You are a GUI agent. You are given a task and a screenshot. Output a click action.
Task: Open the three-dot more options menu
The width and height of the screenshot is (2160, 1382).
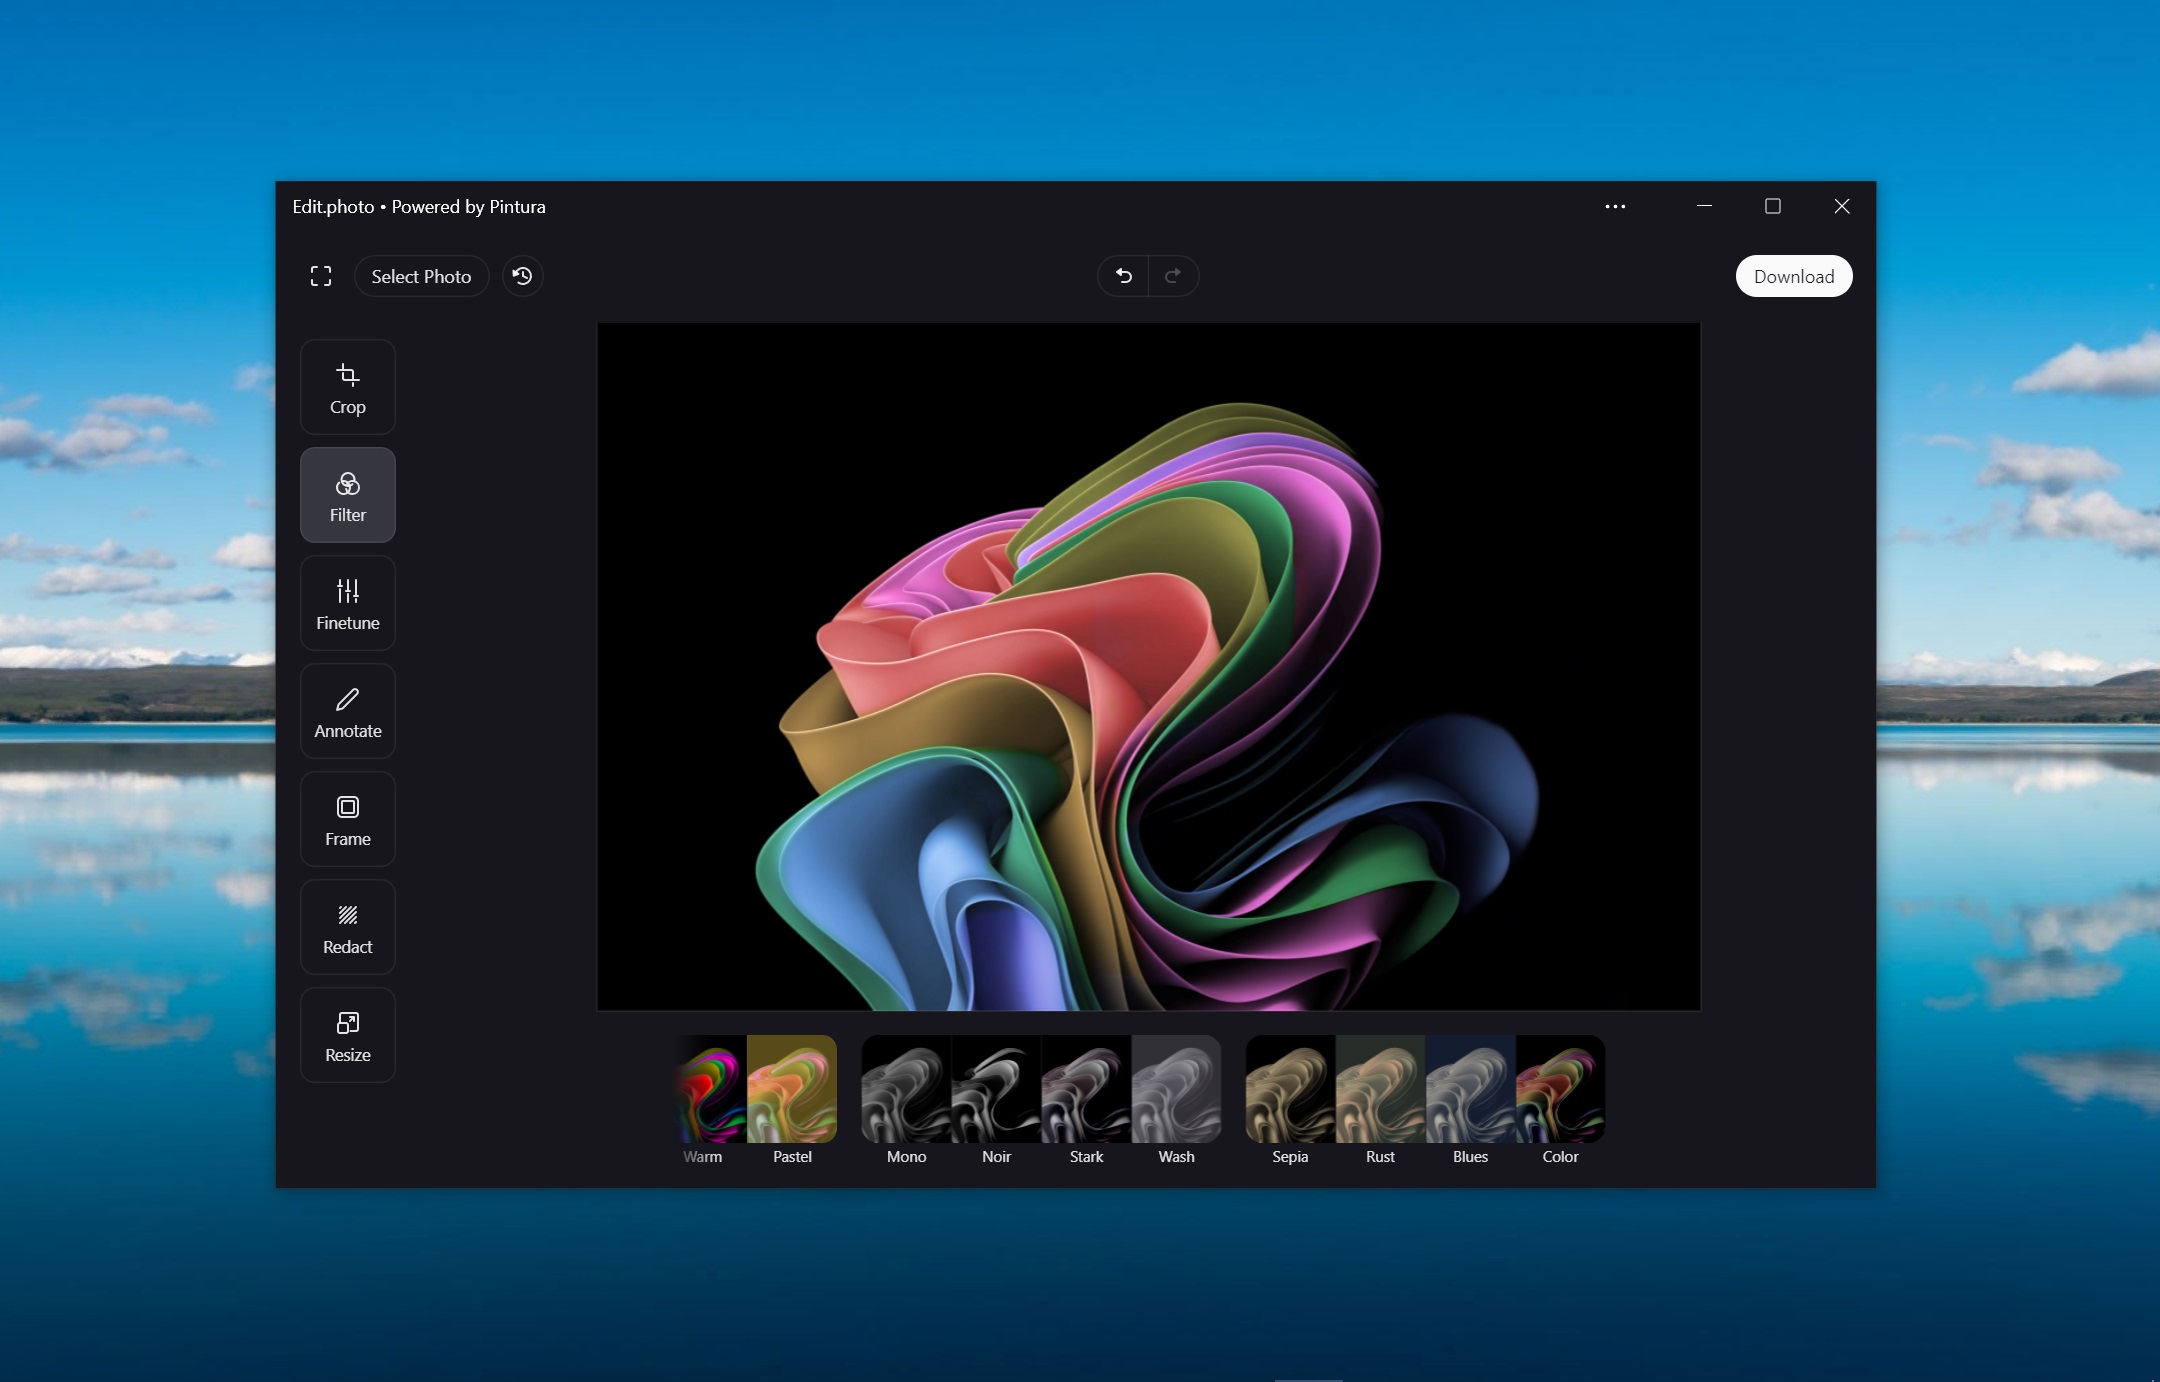click(x=1615, y=206)
